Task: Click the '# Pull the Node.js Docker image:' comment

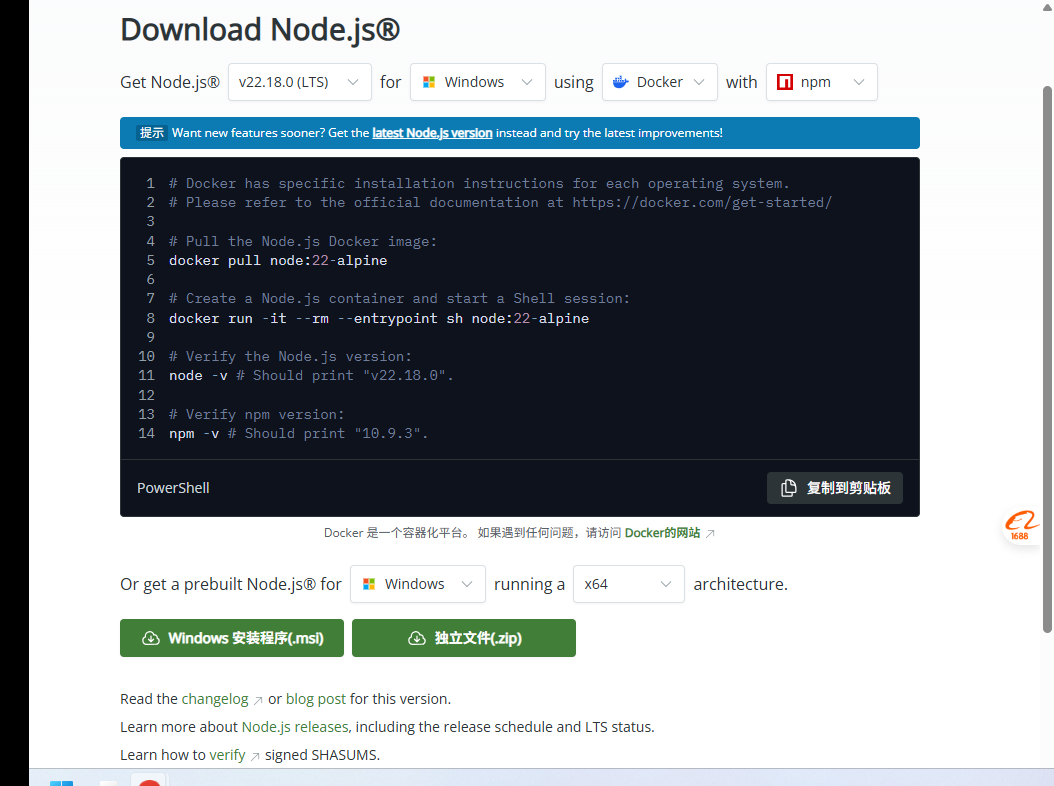Action: [x=302, y=241]
